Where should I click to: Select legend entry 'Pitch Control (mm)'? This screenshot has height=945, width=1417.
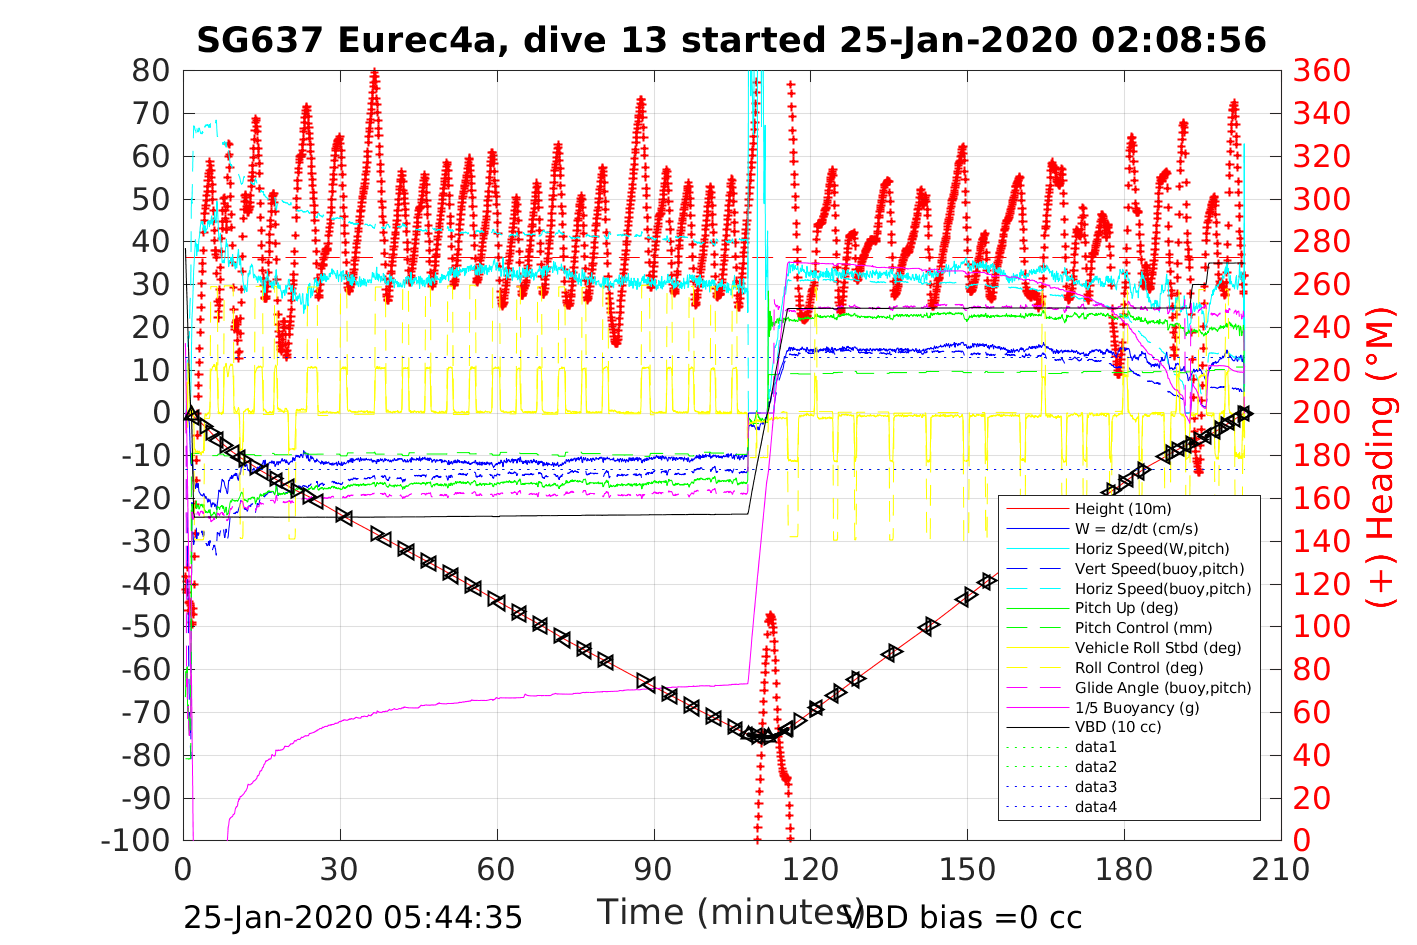pyautogui.click(x=1143, y=628)
